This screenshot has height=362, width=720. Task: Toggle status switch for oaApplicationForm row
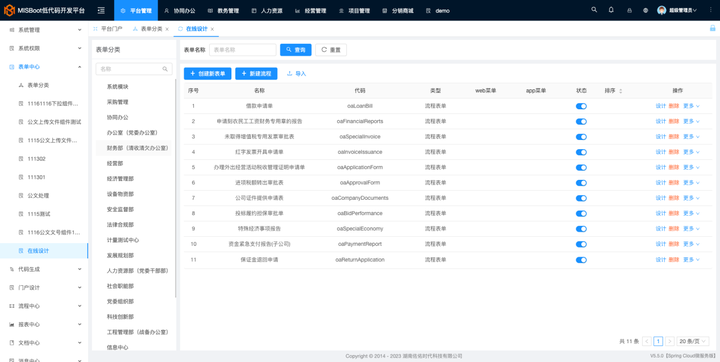pos(581,168)
